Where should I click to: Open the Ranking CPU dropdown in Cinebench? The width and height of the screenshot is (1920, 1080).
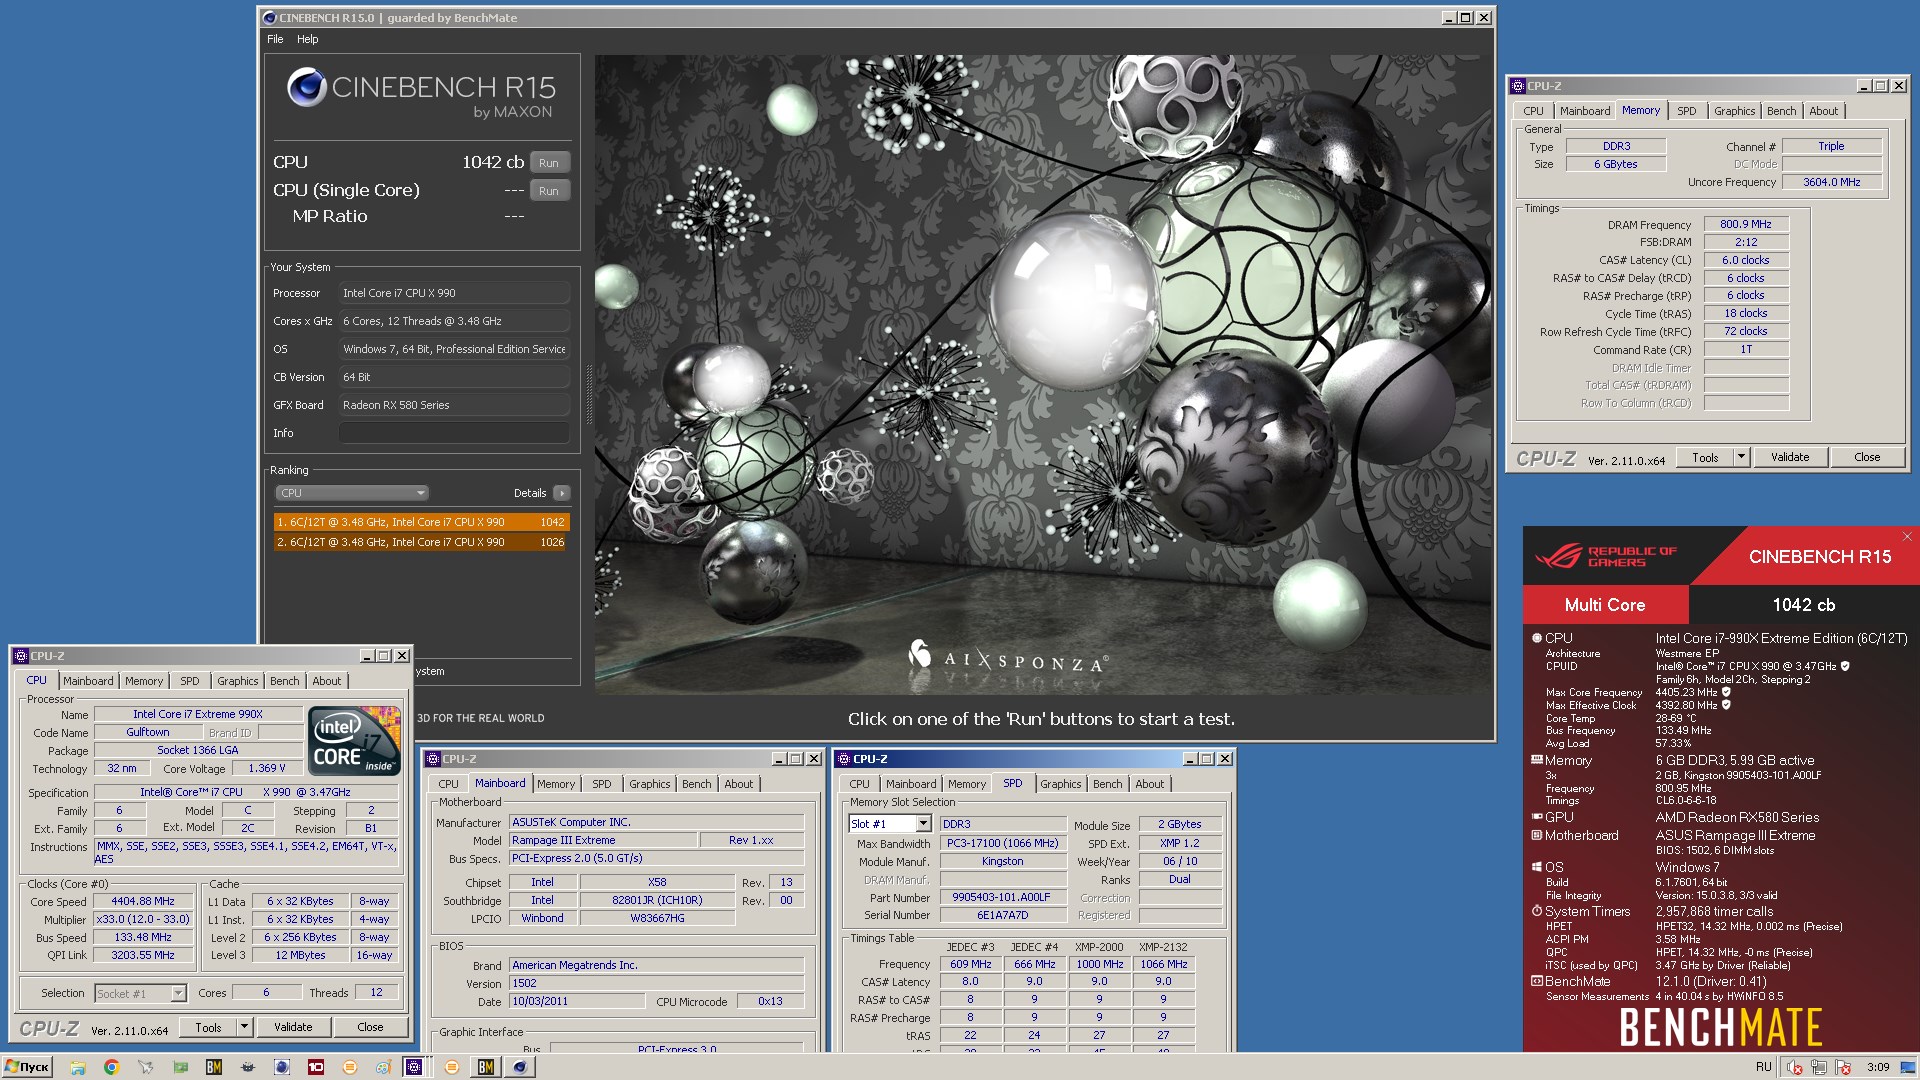point(352,493)
